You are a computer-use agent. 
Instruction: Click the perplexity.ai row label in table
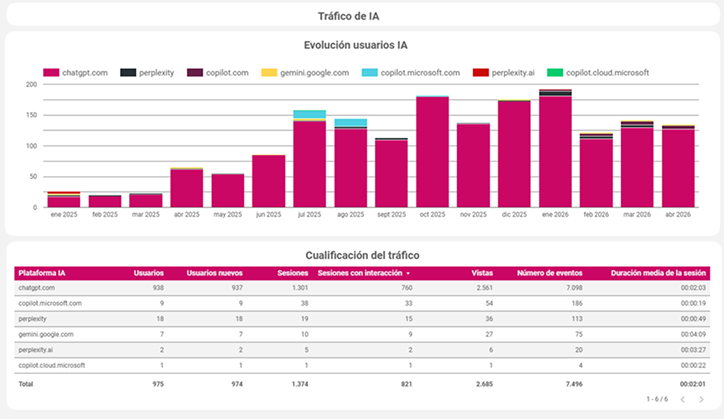pyautogui.click(x=36, y=350)
